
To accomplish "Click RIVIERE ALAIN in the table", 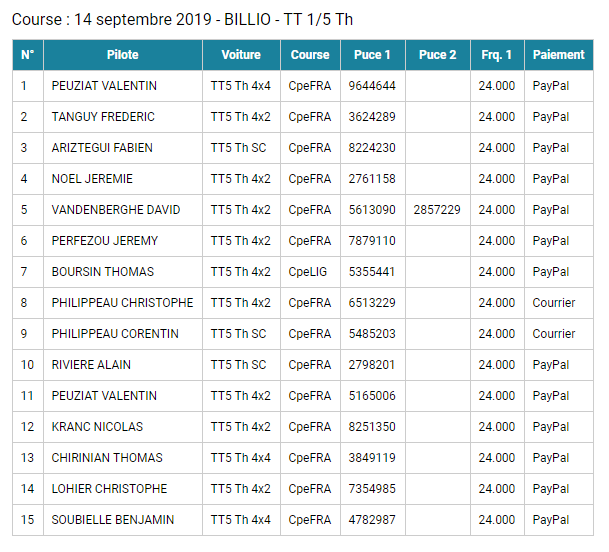I will [x=91, y=365].
